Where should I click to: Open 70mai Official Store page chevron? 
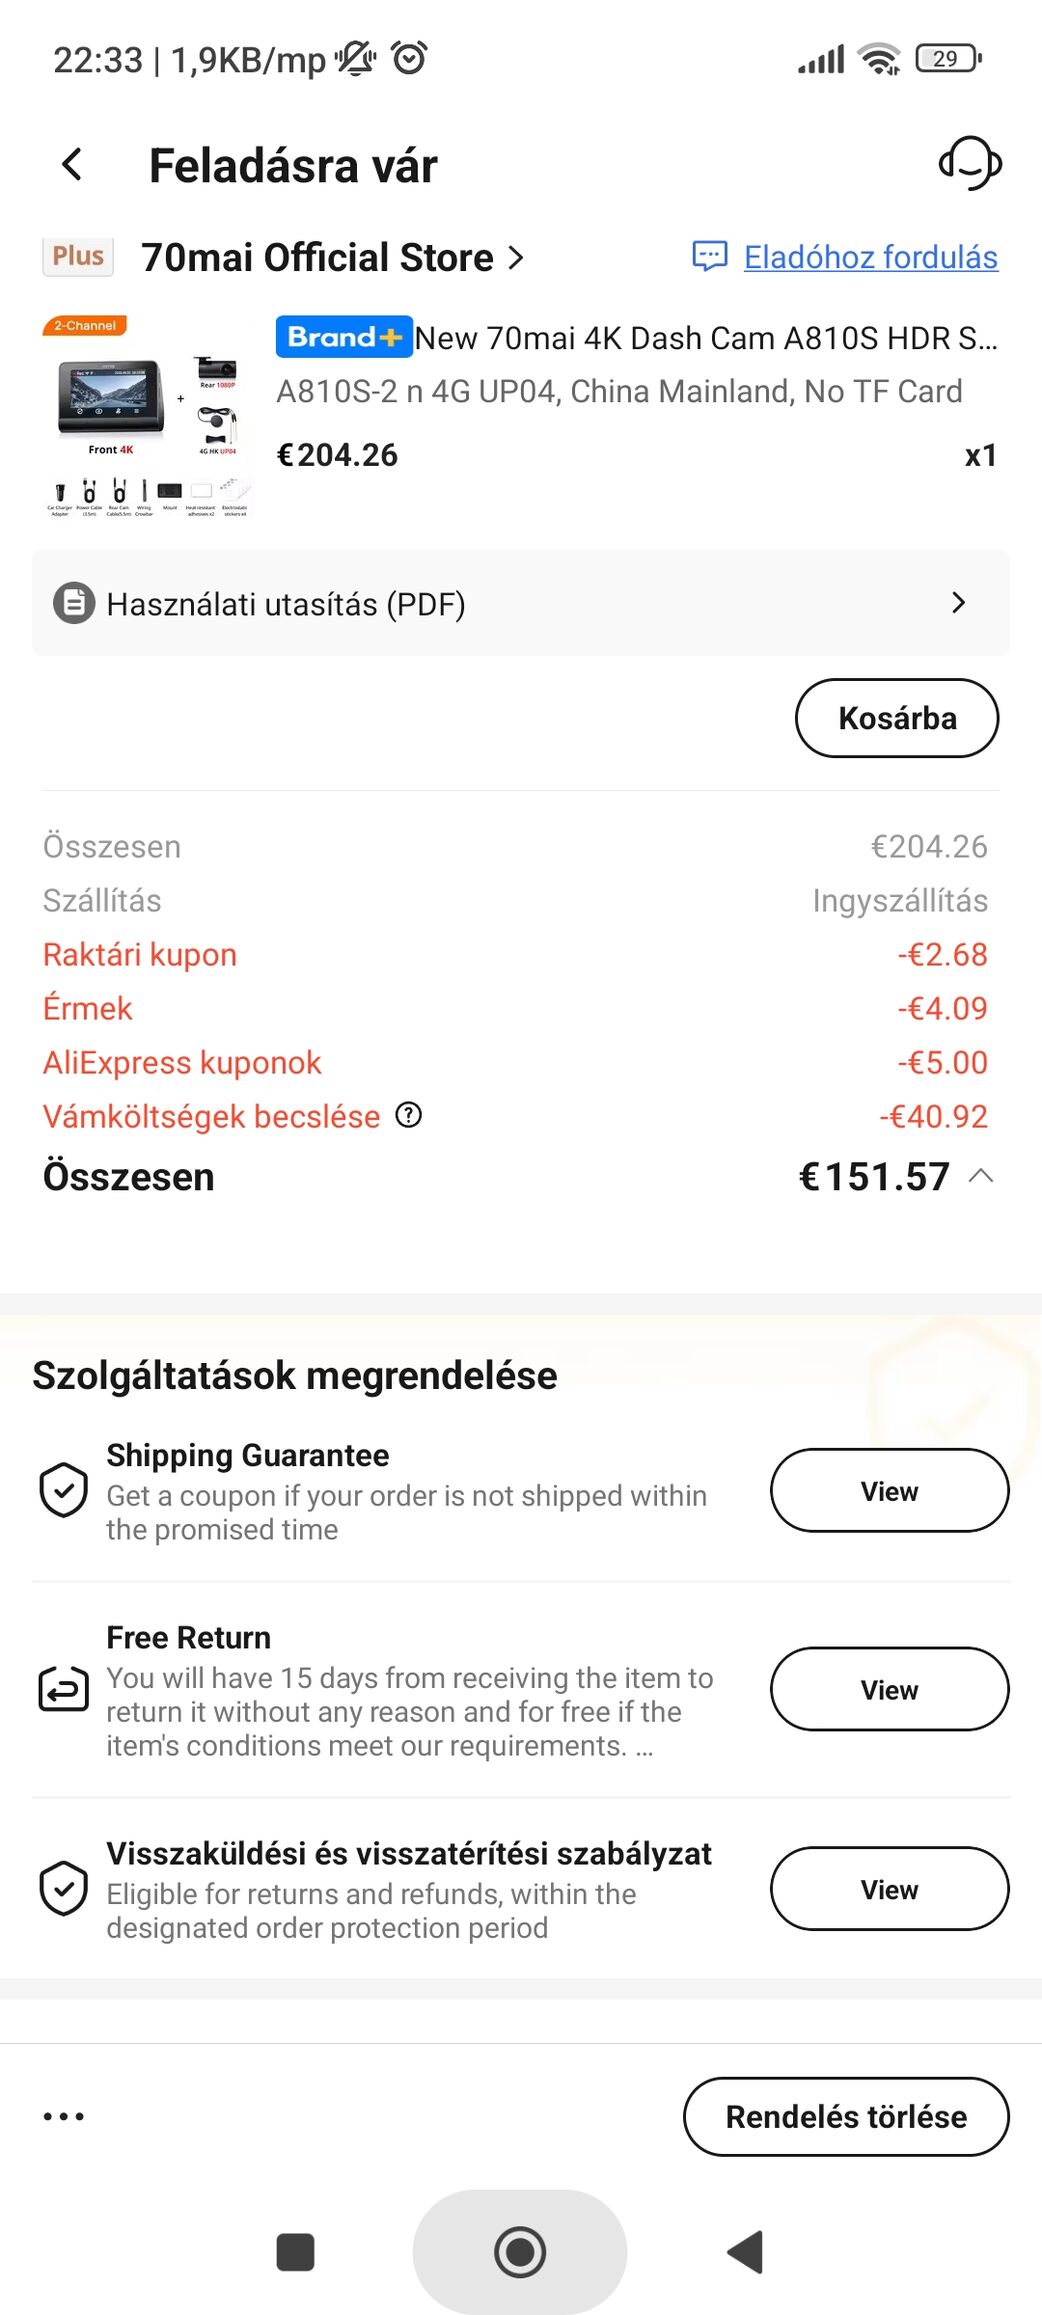(x=516, y=258)
